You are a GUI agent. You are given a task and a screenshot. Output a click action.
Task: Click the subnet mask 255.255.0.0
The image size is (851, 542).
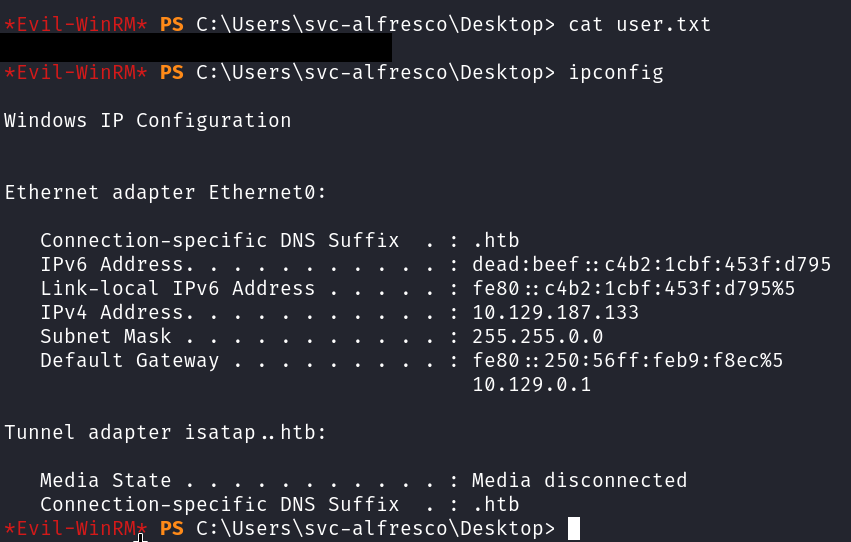tap(537, 336)
